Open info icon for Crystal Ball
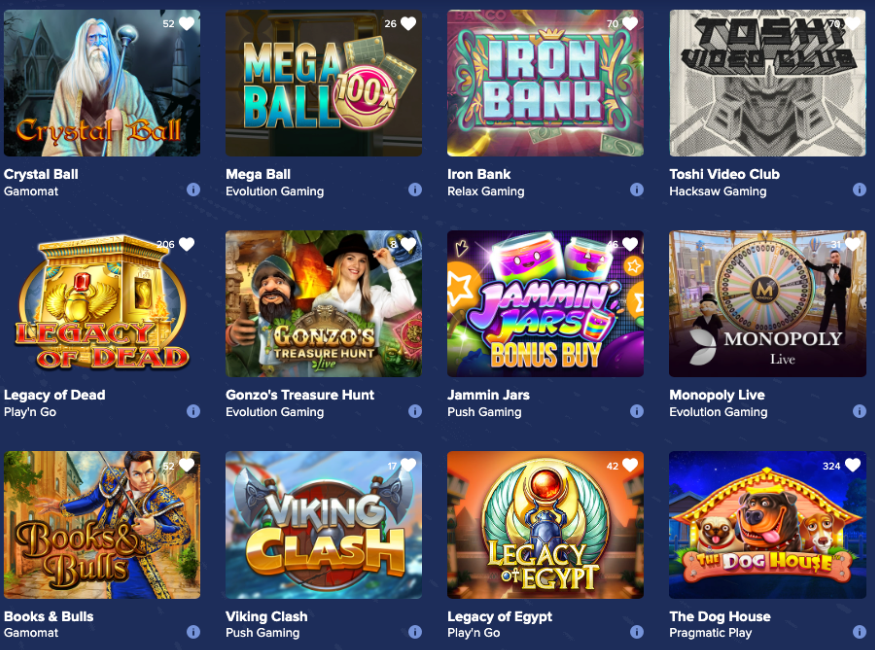 193,190
